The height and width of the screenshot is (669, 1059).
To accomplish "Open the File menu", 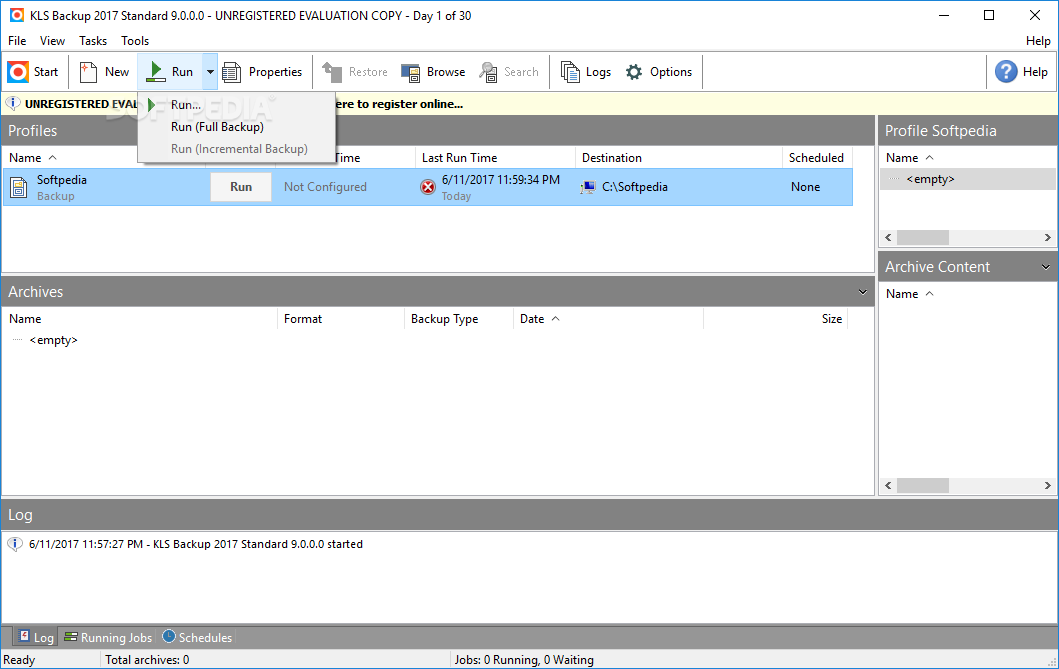I will tap(17, 41).
